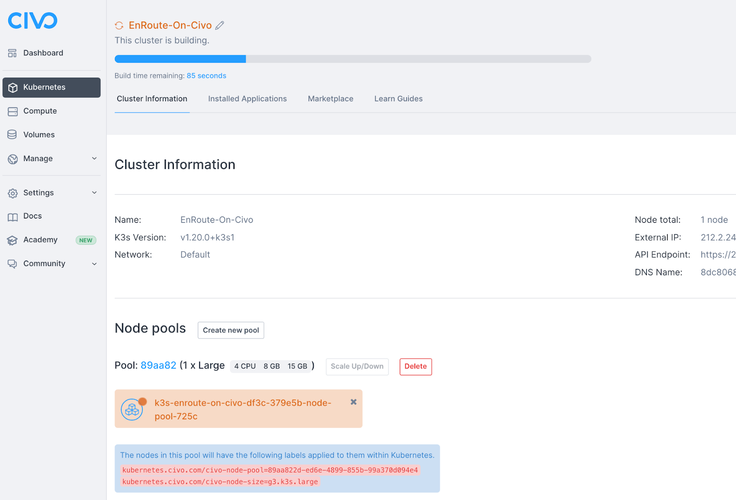Click the pencil icon to rename cluster
This screenshot has height=500, width=736.
point(220,25)
